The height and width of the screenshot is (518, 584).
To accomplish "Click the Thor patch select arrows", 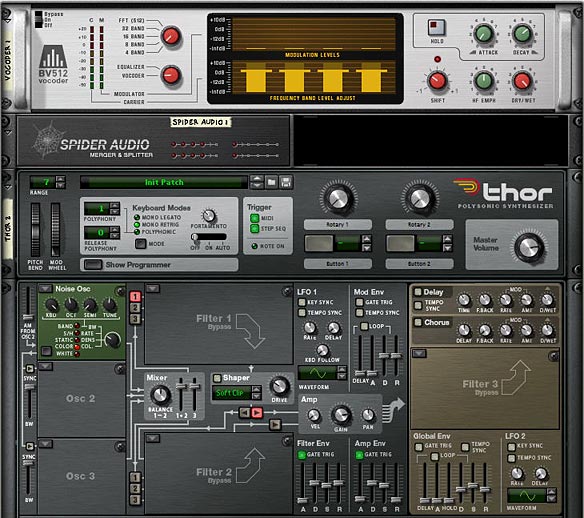I will tap(257, 182).
